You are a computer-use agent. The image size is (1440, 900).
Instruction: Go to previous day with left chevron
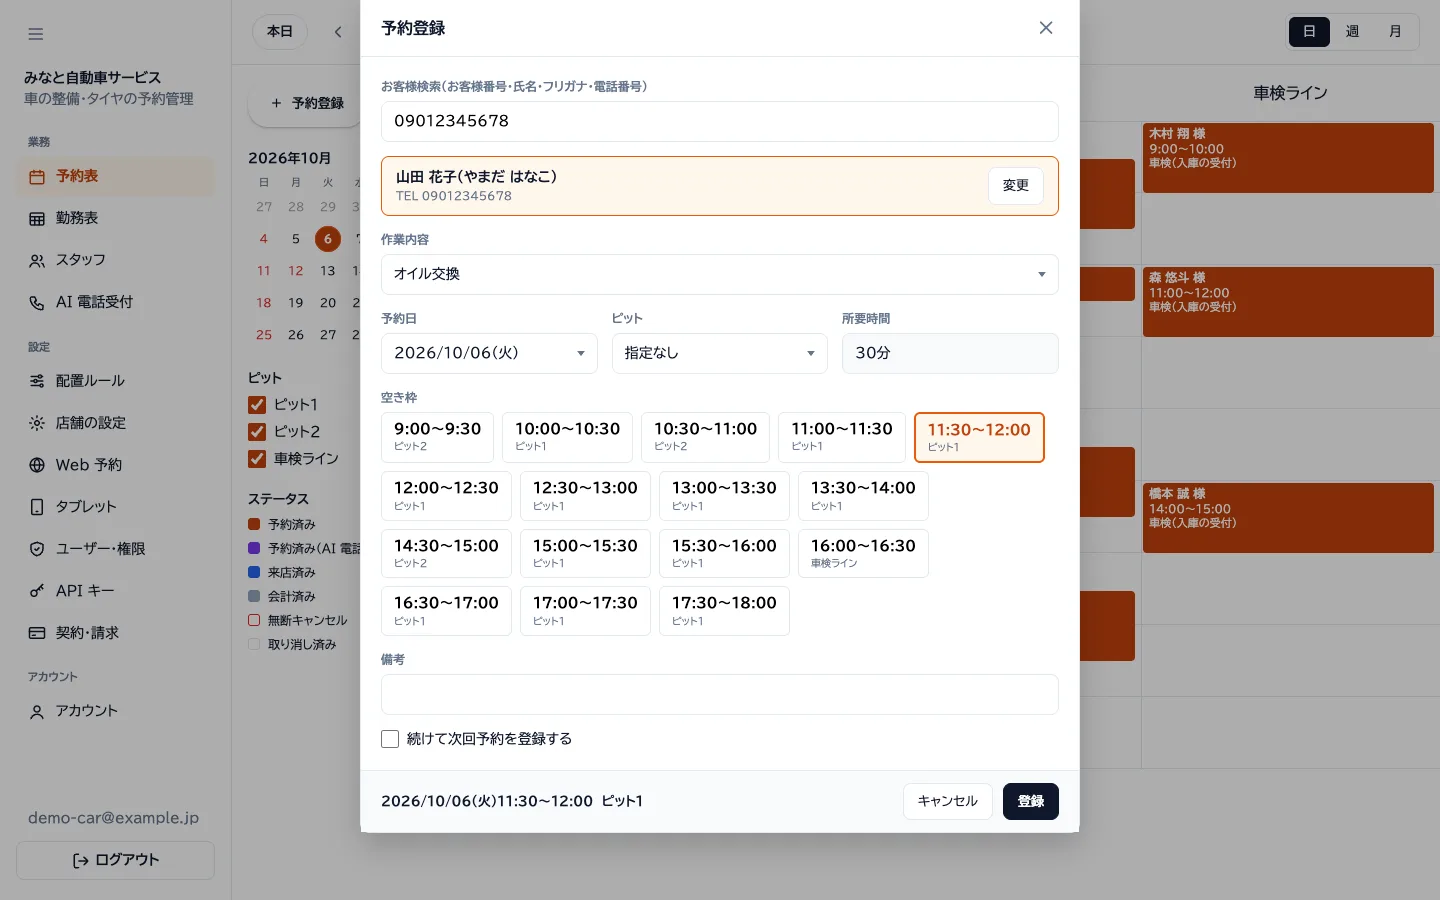338,32
